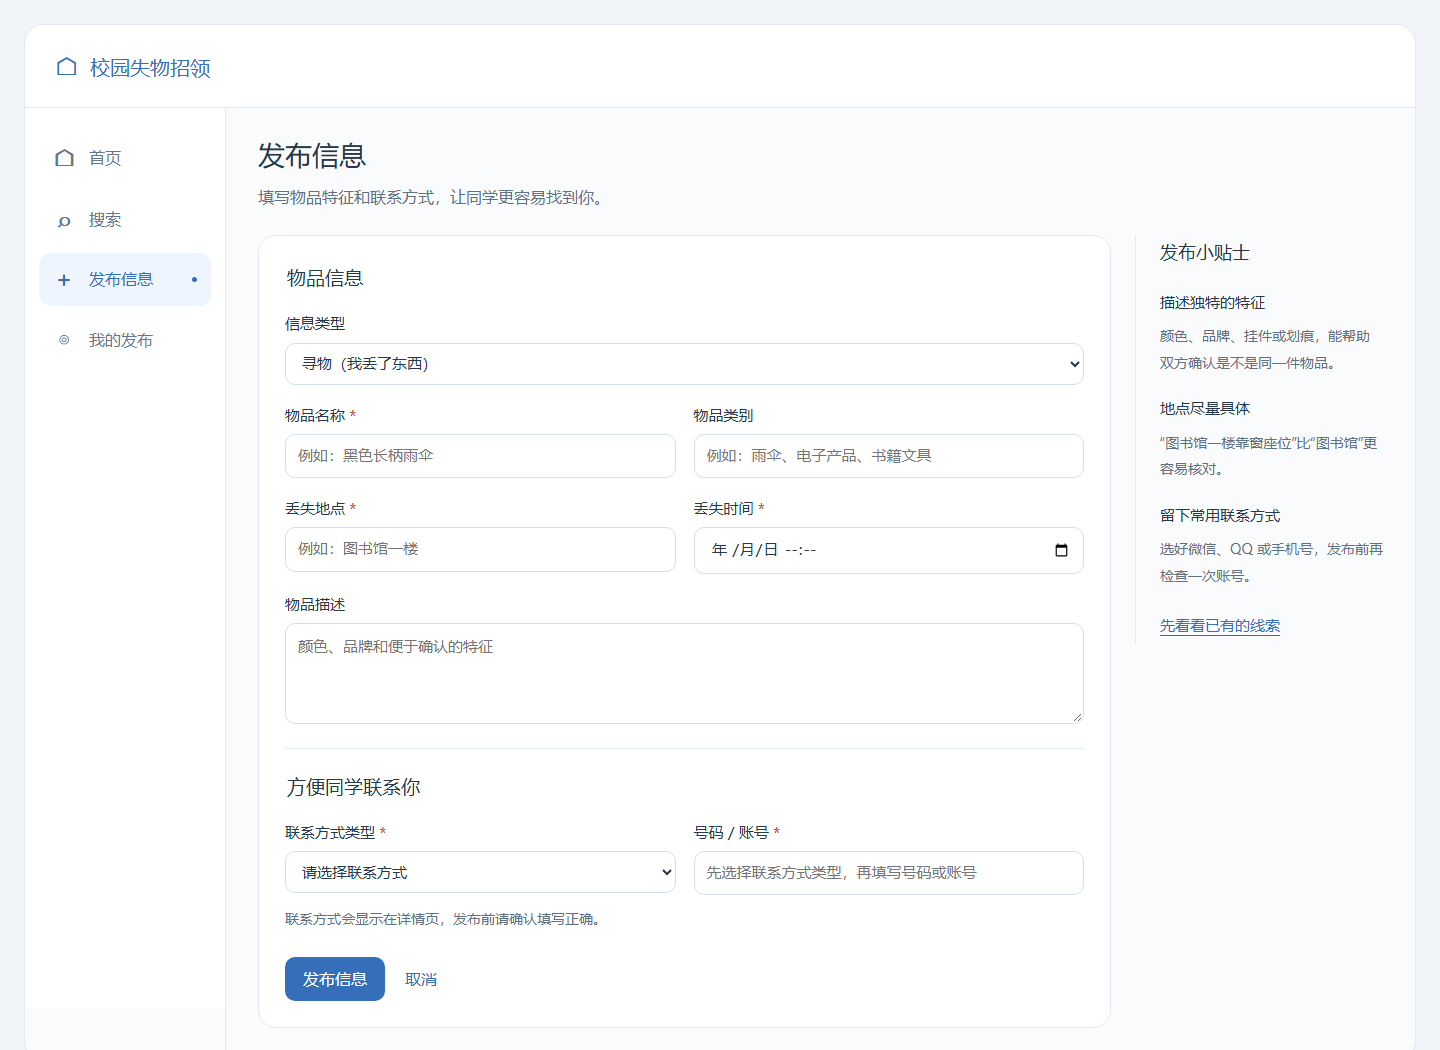
Task: Click into the 丢失地点 field
Action: click(x=480, y=549)
